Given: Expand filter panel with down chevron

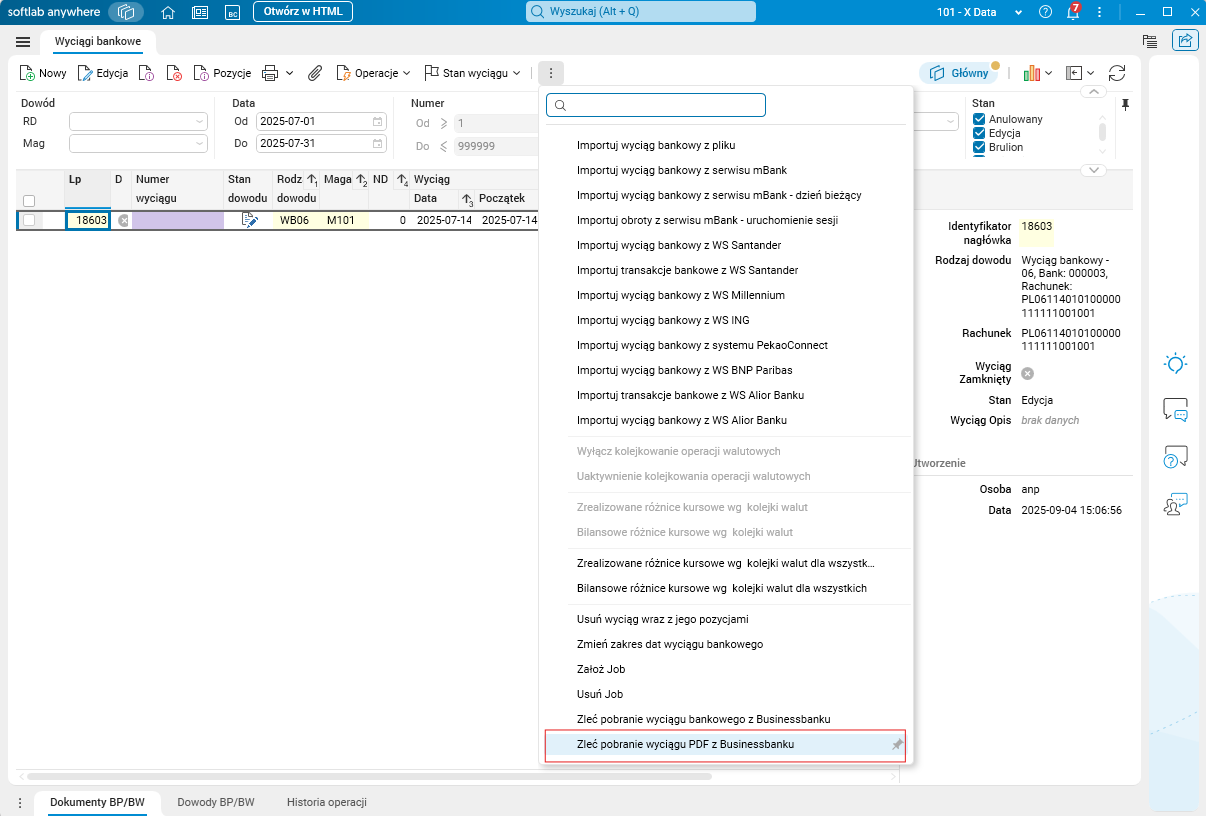Looking at the screenshot, I should [x=1095, y=170].
